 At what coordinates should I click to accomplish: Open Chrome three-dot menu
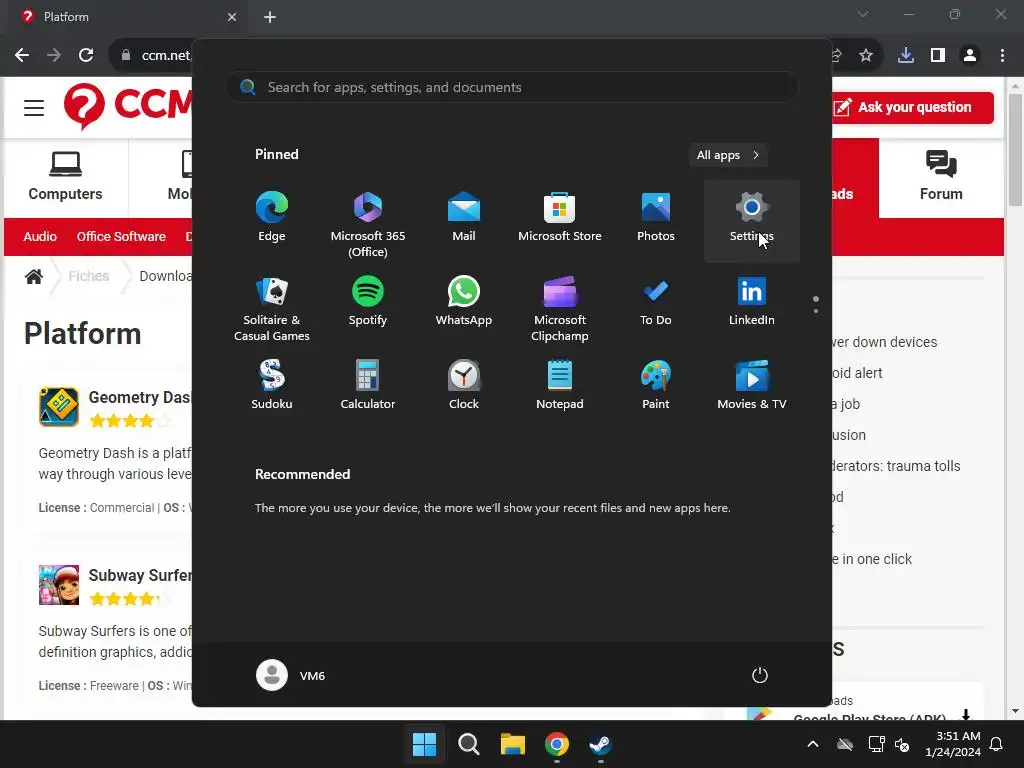pos(1002,55)
